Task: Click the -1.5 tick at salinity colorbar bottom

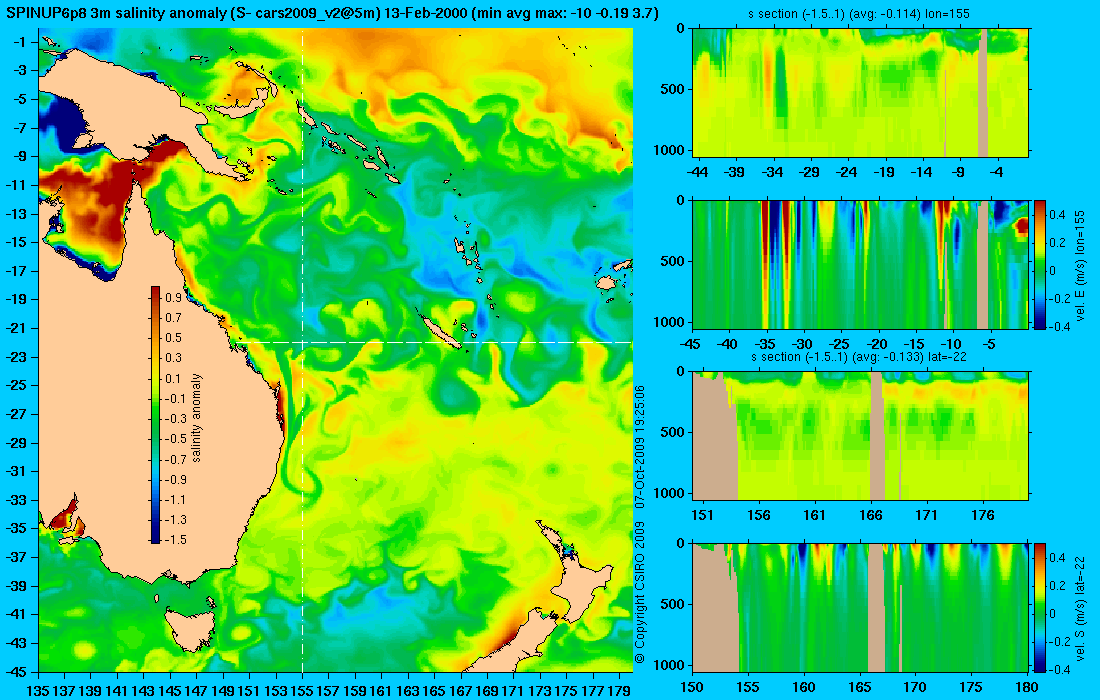Action: [175, 539]
